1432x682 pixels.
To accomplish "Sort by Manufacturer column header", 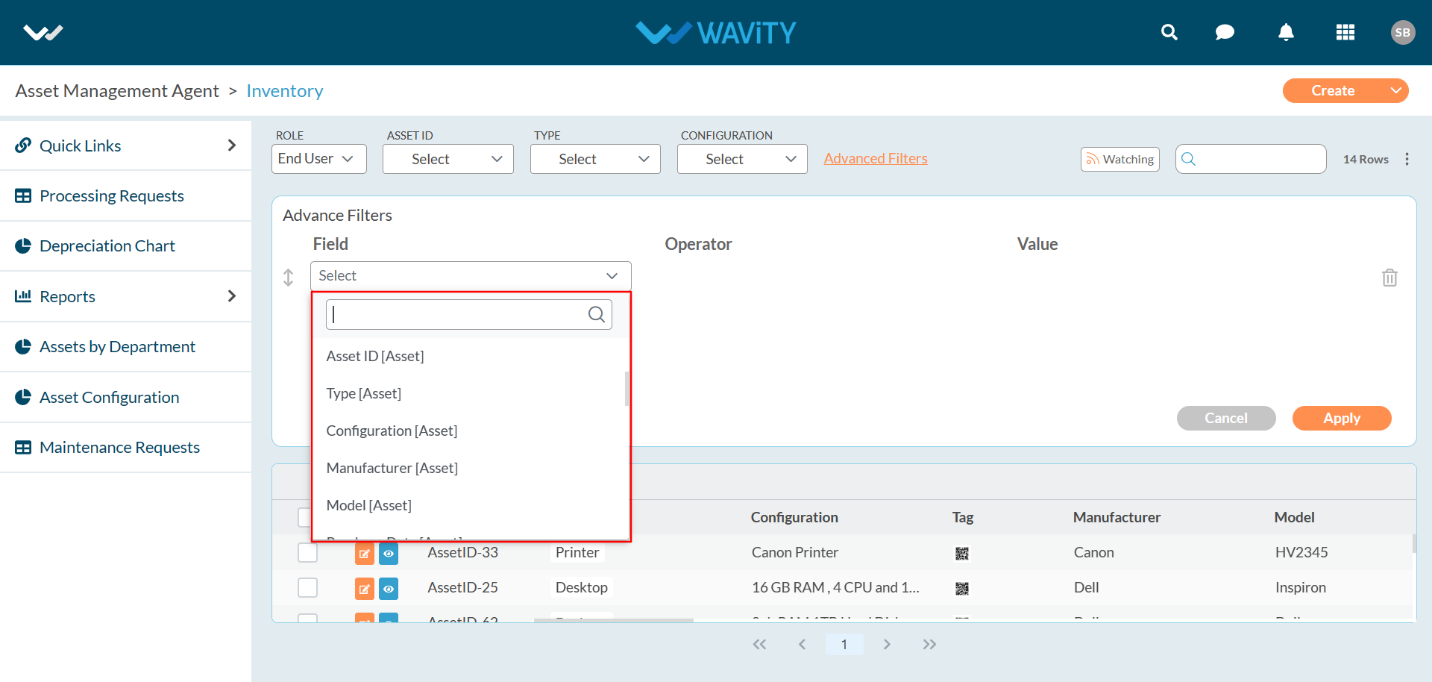I will (1117, 517).
